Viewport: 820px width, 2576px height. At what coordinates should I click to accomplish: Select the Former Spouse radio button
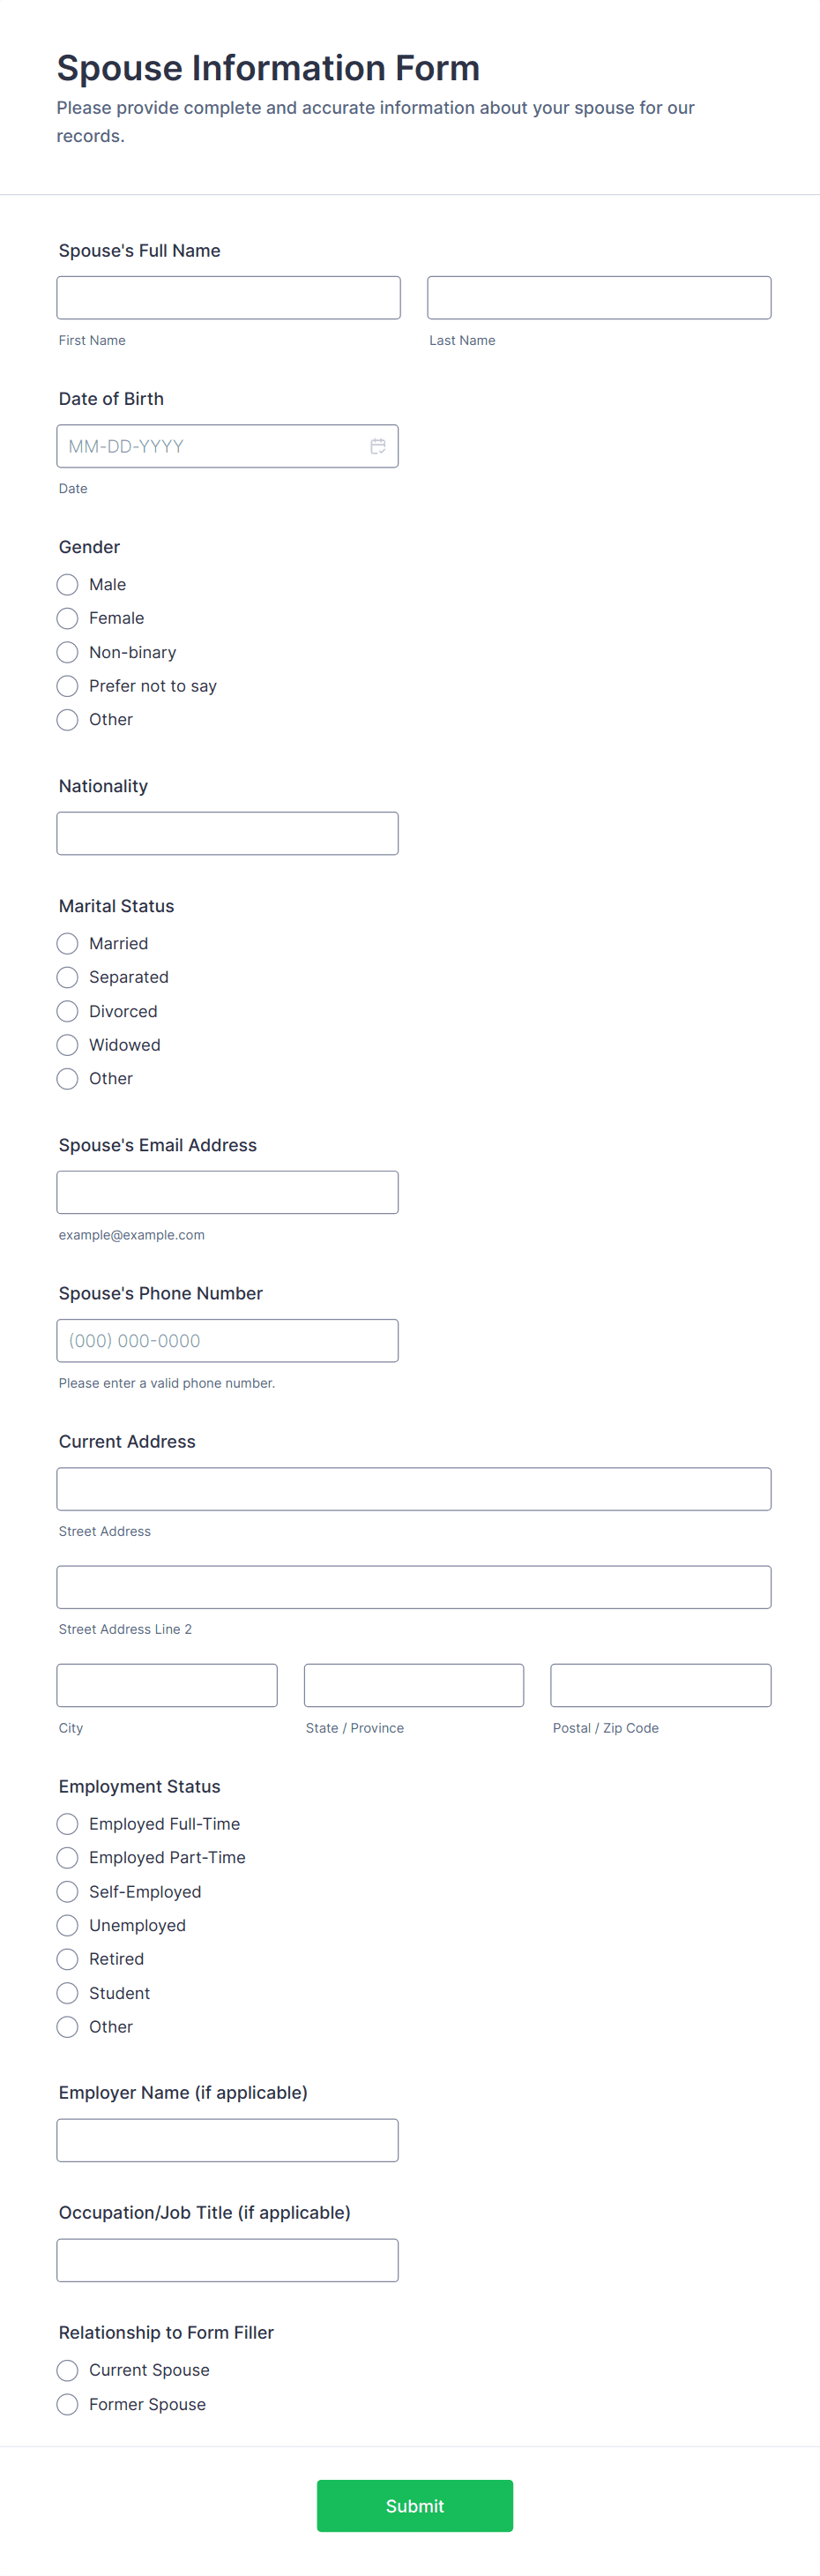(x=68, y=2404)
